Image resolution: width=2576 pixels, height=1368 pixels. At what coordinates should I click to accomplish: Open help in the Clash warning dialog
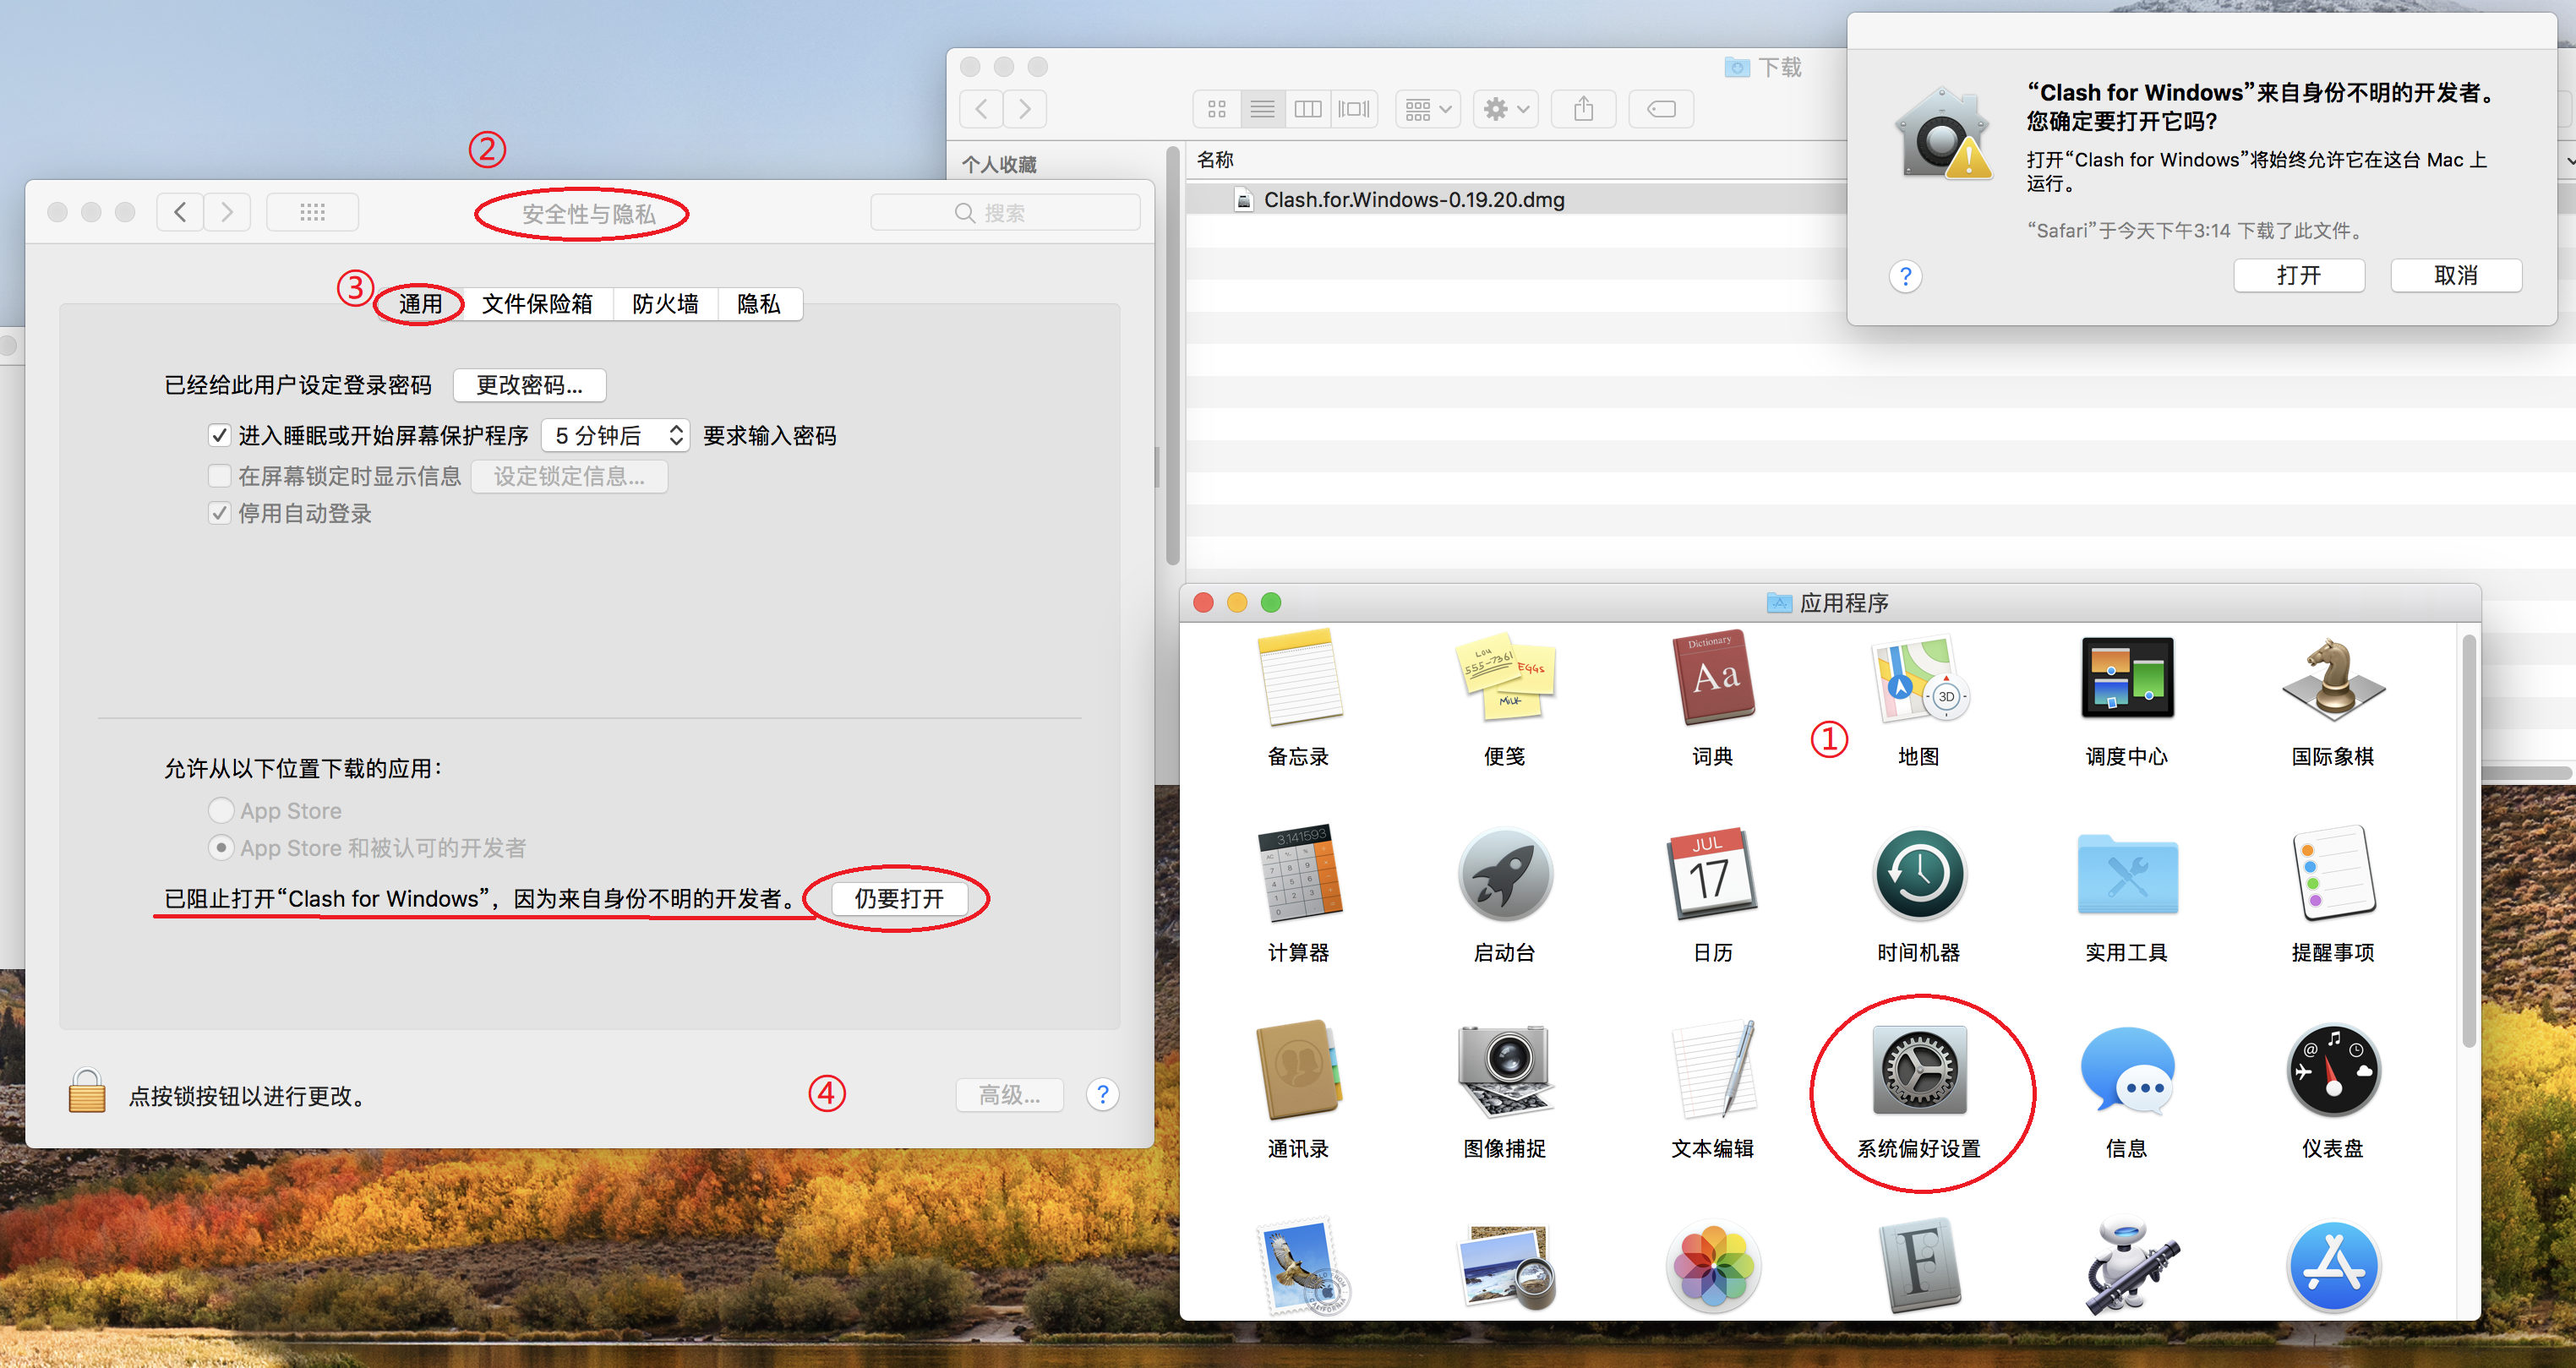[x=1906, y=276]
